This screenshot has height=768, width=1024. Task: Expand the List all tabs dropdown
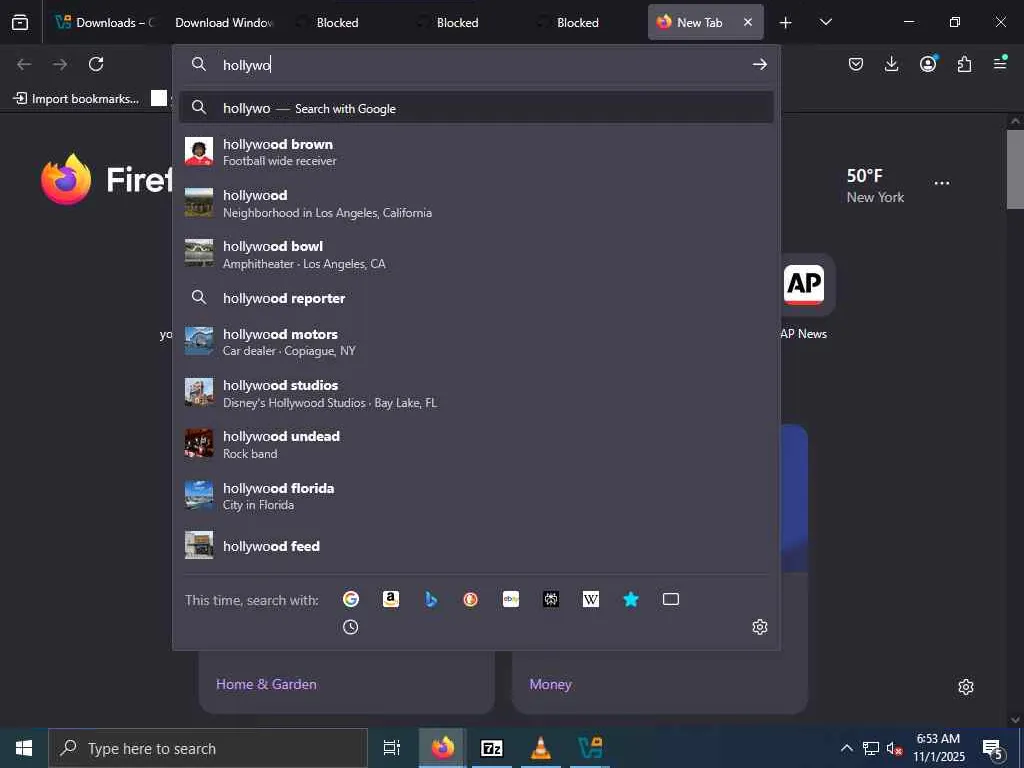(825, 22)
